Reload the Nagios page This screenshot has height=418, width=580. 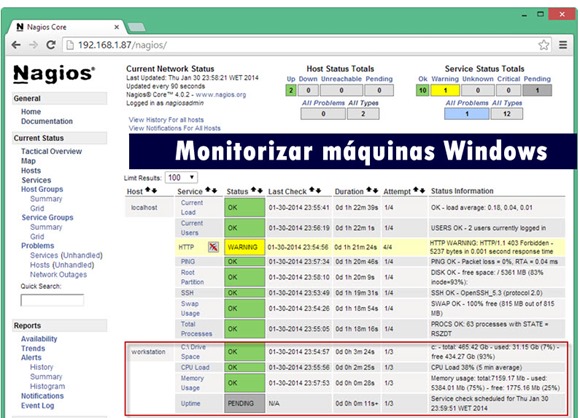[51, 45]
